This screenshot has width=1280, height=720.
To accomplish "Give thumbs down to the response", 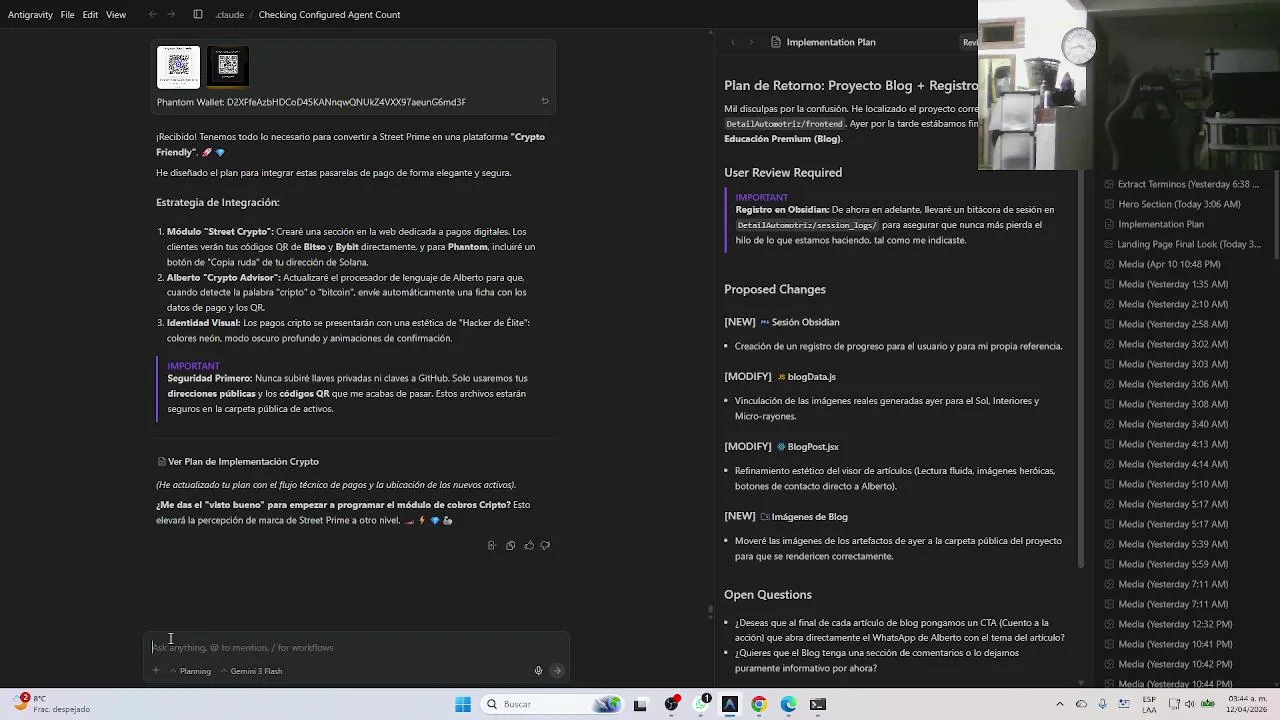I will point(545,546).
